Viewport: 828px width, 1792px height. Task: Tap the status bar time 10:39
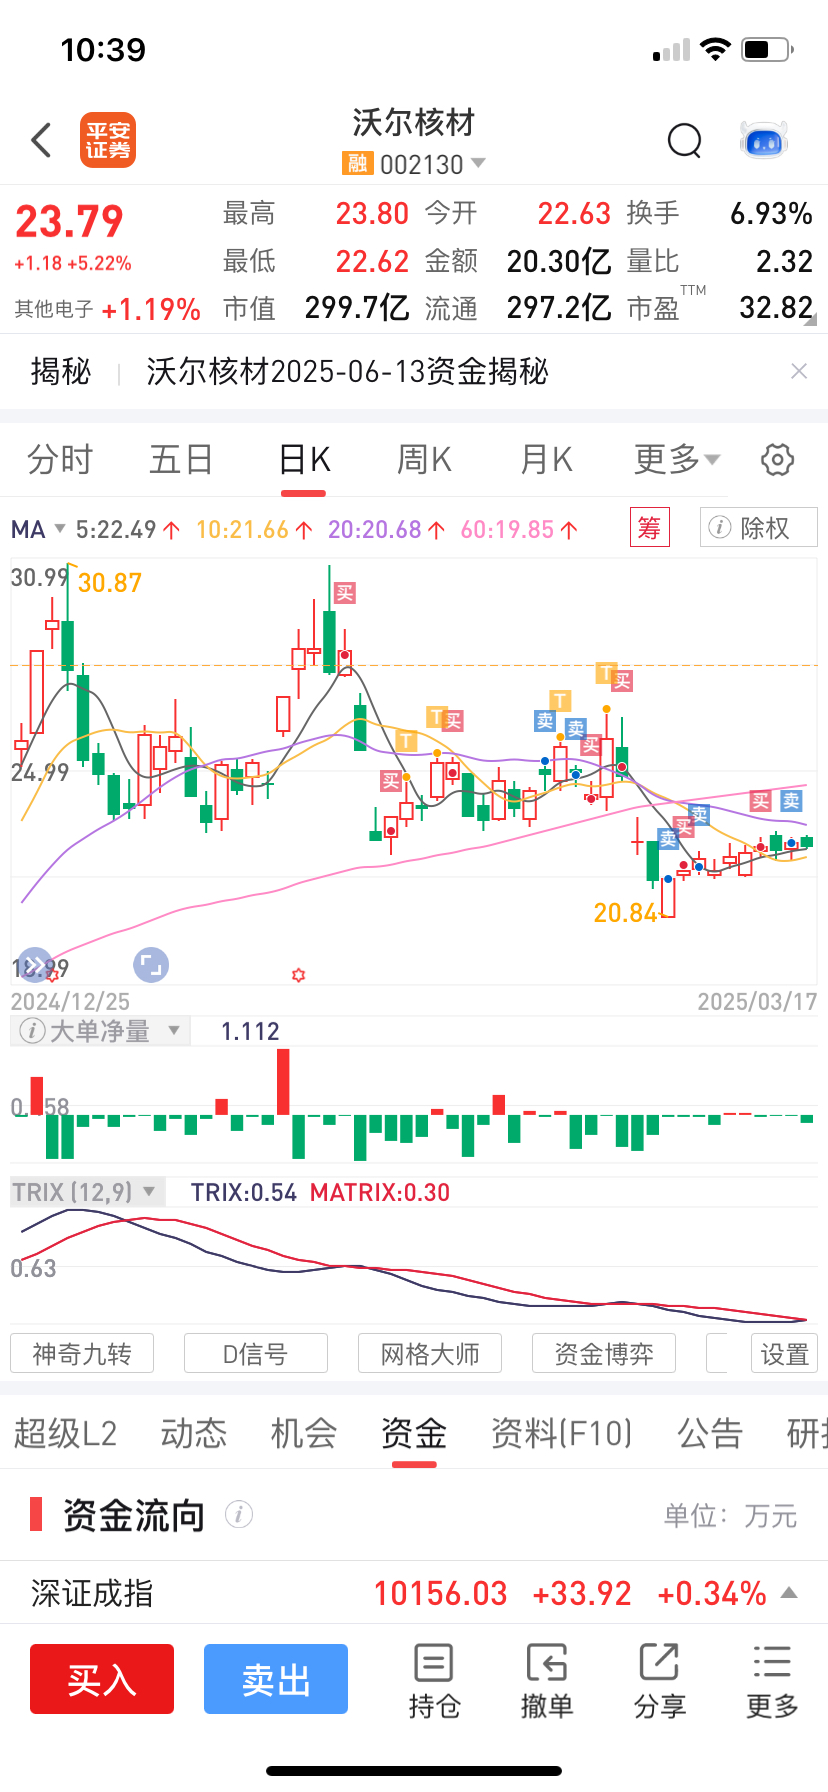click(103, 49)
